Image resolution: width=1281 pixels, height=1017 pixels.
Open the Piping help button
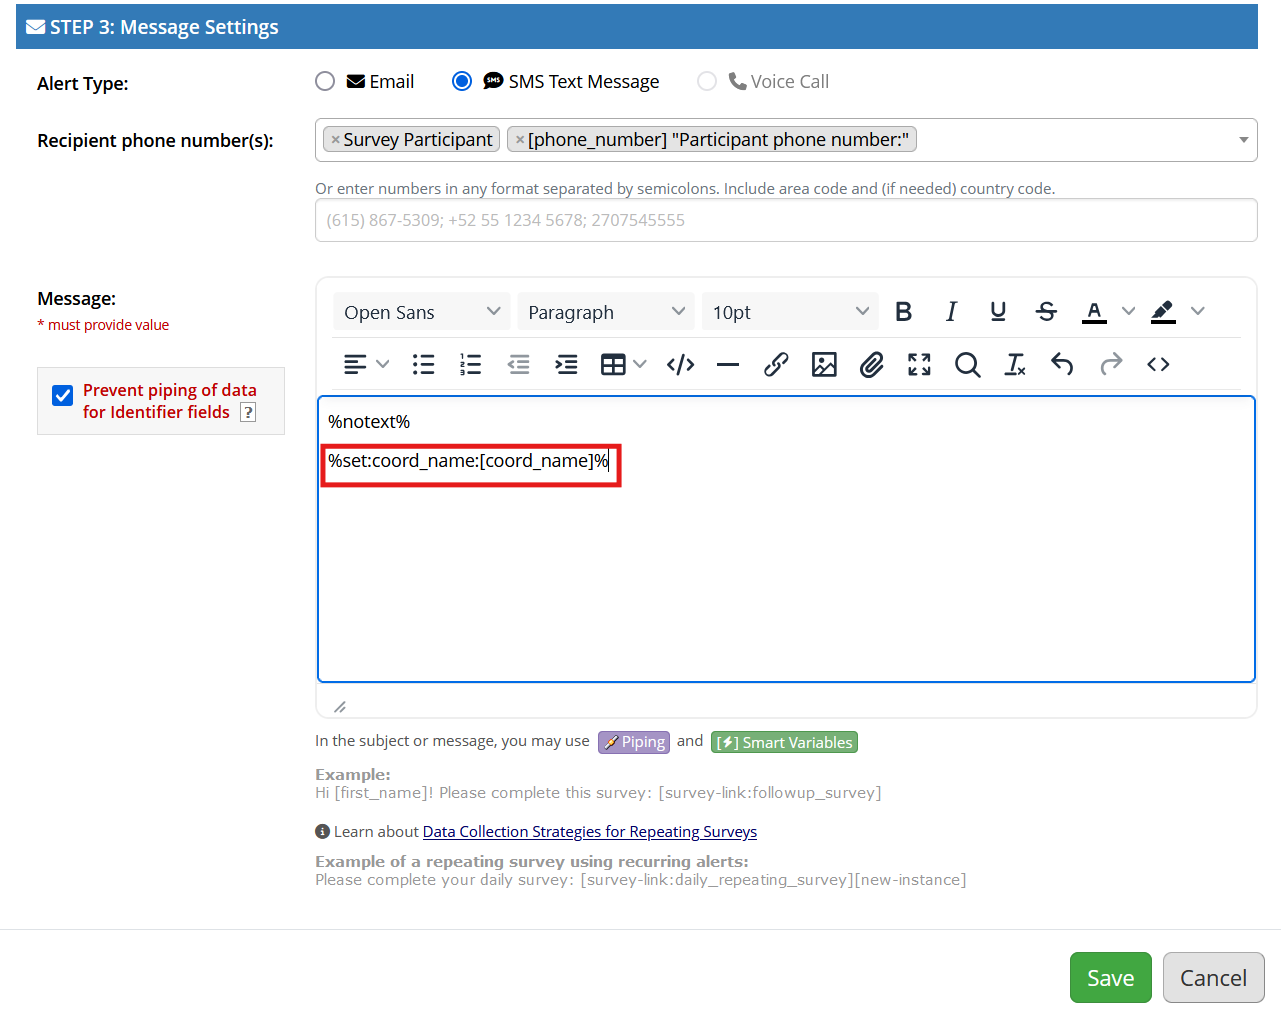(634, 742)
